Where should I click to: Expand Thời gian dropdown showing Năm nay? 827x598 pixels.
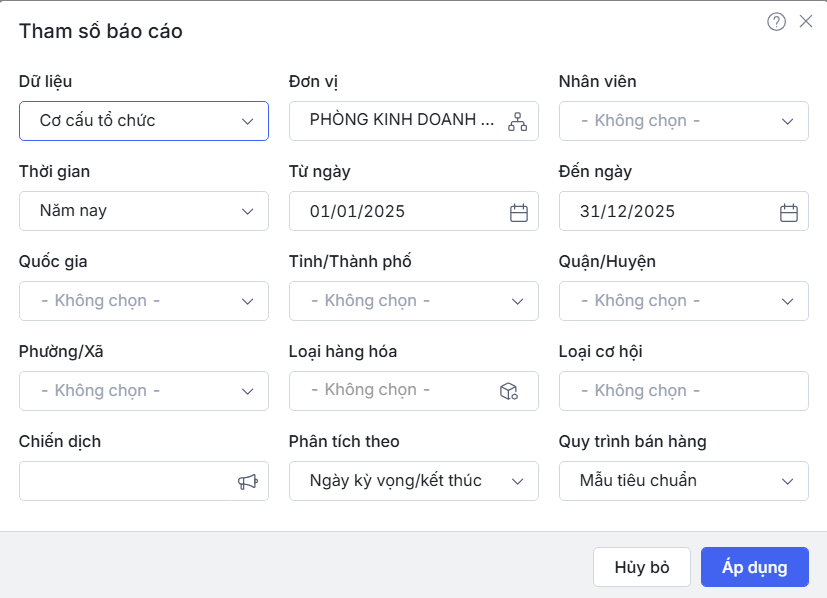(x=144, y=211)
